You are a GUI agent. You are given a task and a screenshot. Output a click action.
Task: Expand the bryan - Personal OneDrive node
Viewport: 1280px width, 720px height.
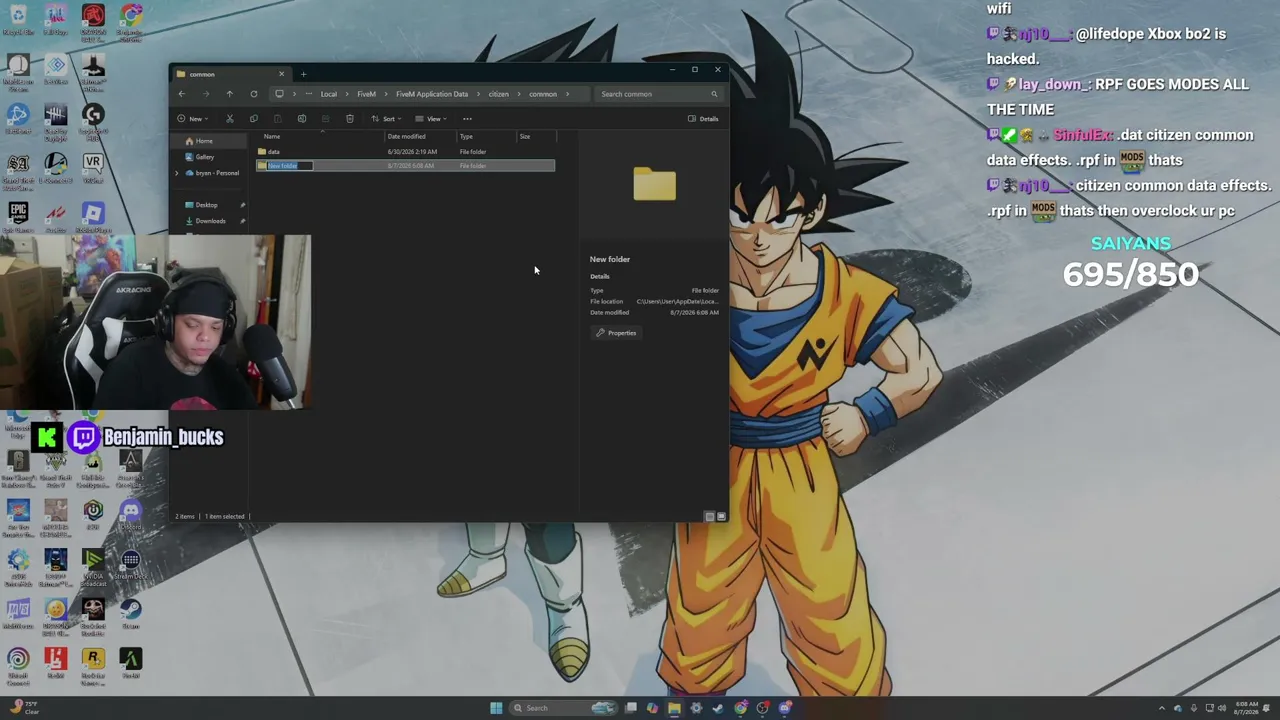(x=177, y=173)
